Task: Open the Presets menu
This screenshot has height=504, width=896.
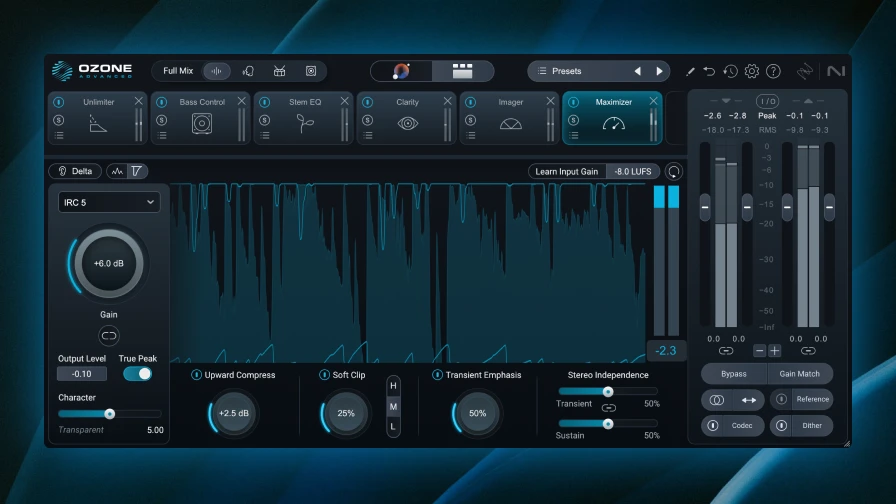Action: tap(581, 71)
